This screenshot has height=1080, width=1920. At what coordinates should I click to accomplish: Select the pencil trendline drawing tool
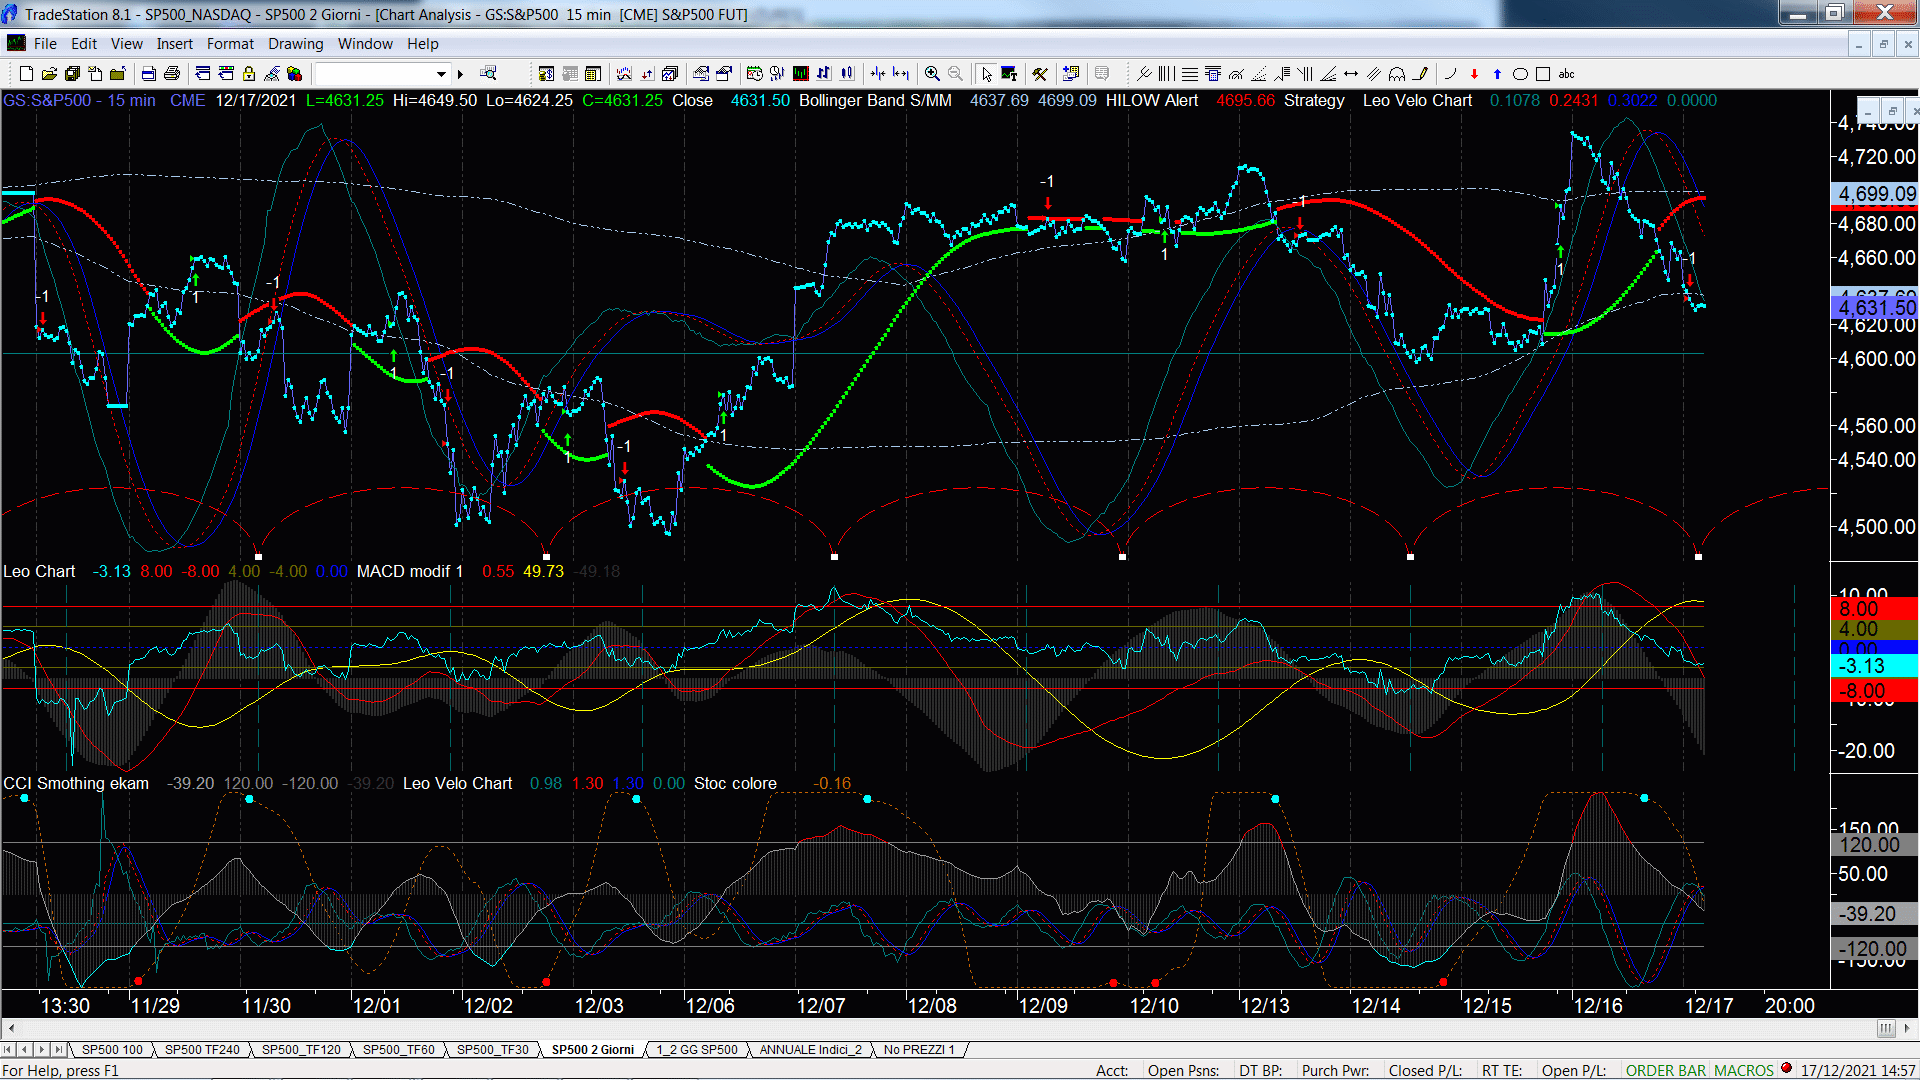(x=1420, y=74)
